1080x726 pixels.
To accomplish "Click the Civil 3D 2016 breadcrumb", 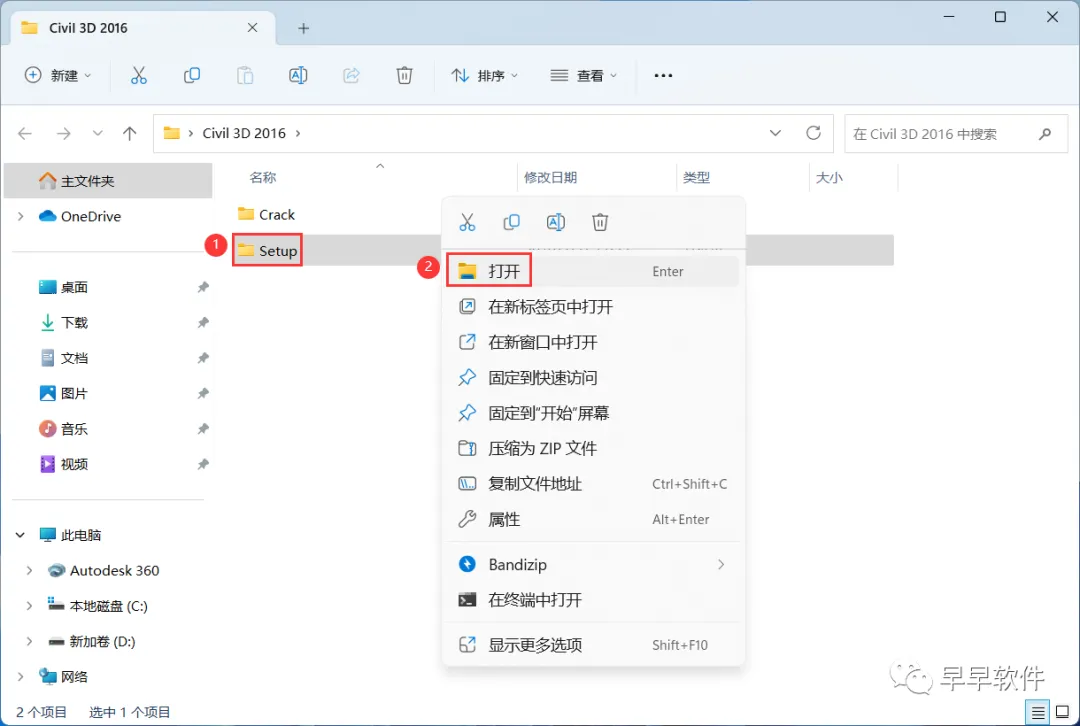I will click(244, 133).
